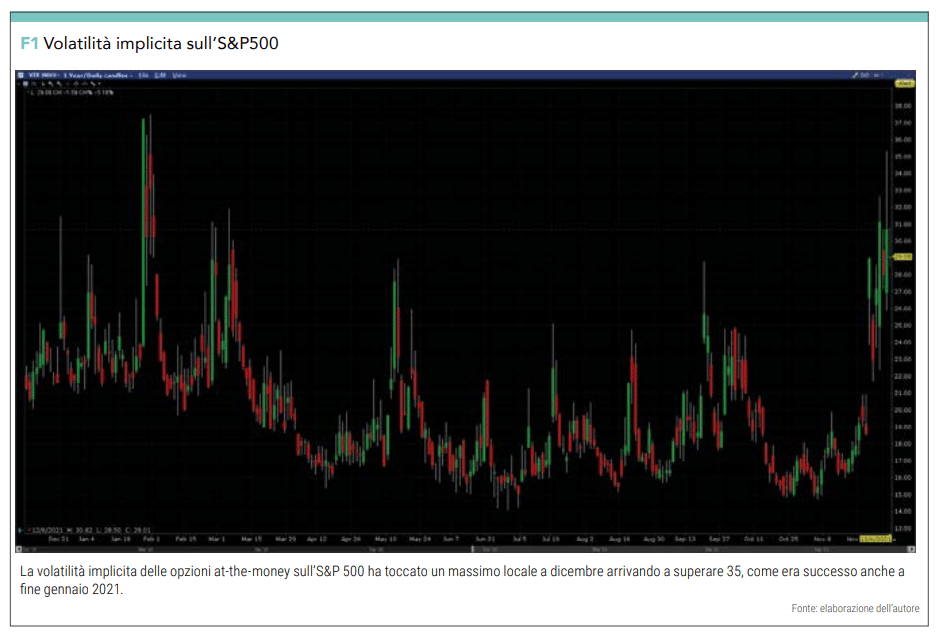Click the 'Feb 1' date label

[x=151, y=539]
